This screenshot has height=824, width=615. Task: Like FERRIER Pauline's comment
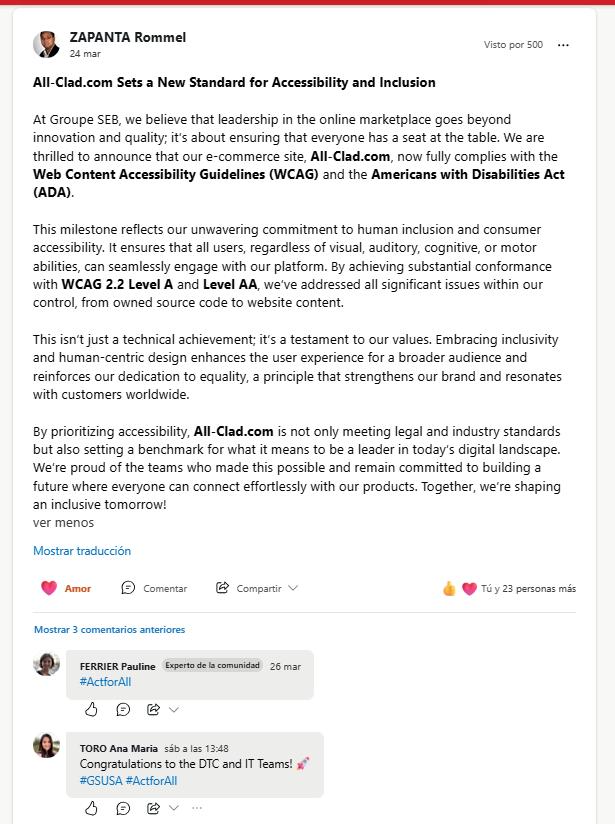(x=92, y=709)
